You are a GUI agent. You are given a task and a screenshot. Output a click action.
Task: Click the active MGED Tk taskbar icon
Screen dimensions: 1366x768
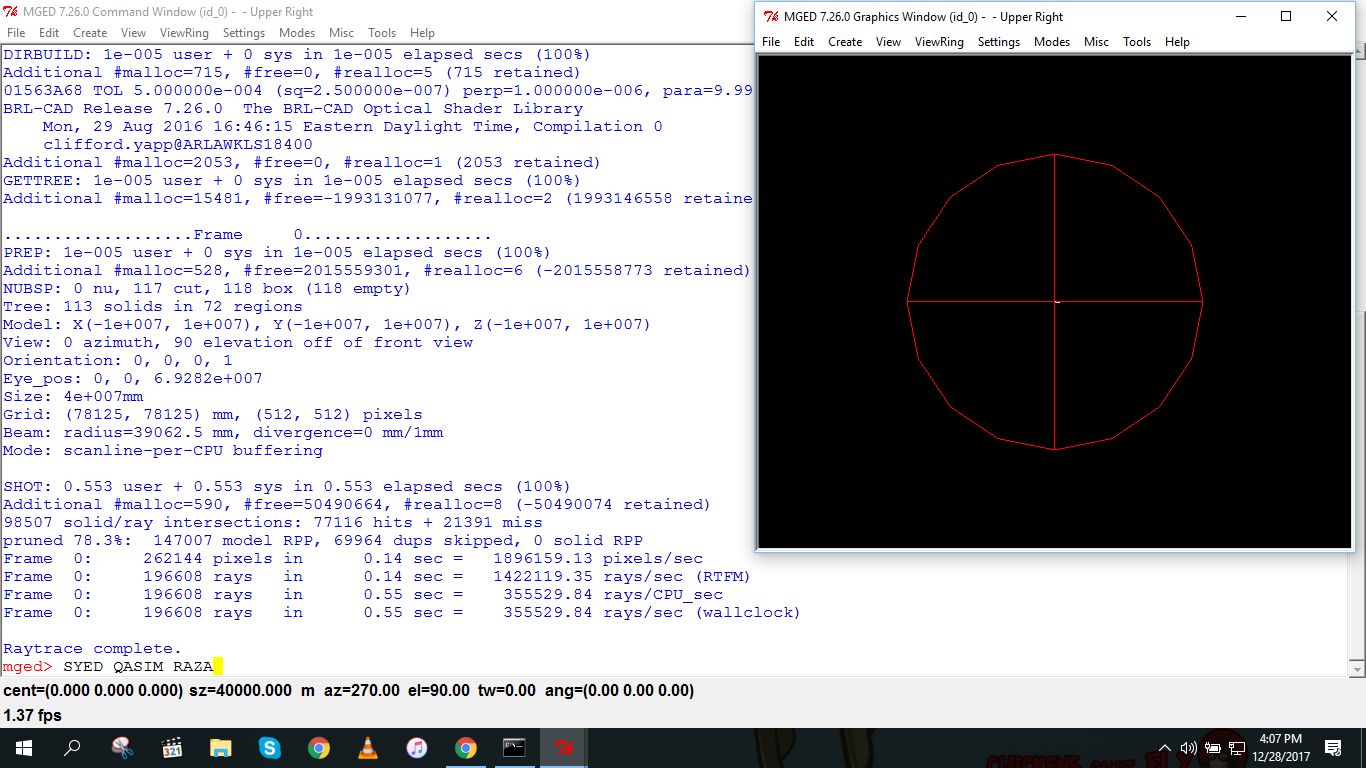click(x=563, y=748)
